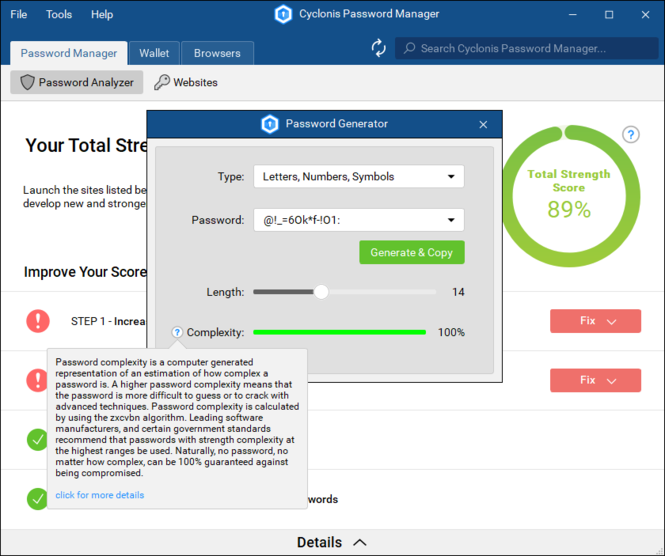Click the Length value 14
This screenshot has width=665, height=556.
458,292
